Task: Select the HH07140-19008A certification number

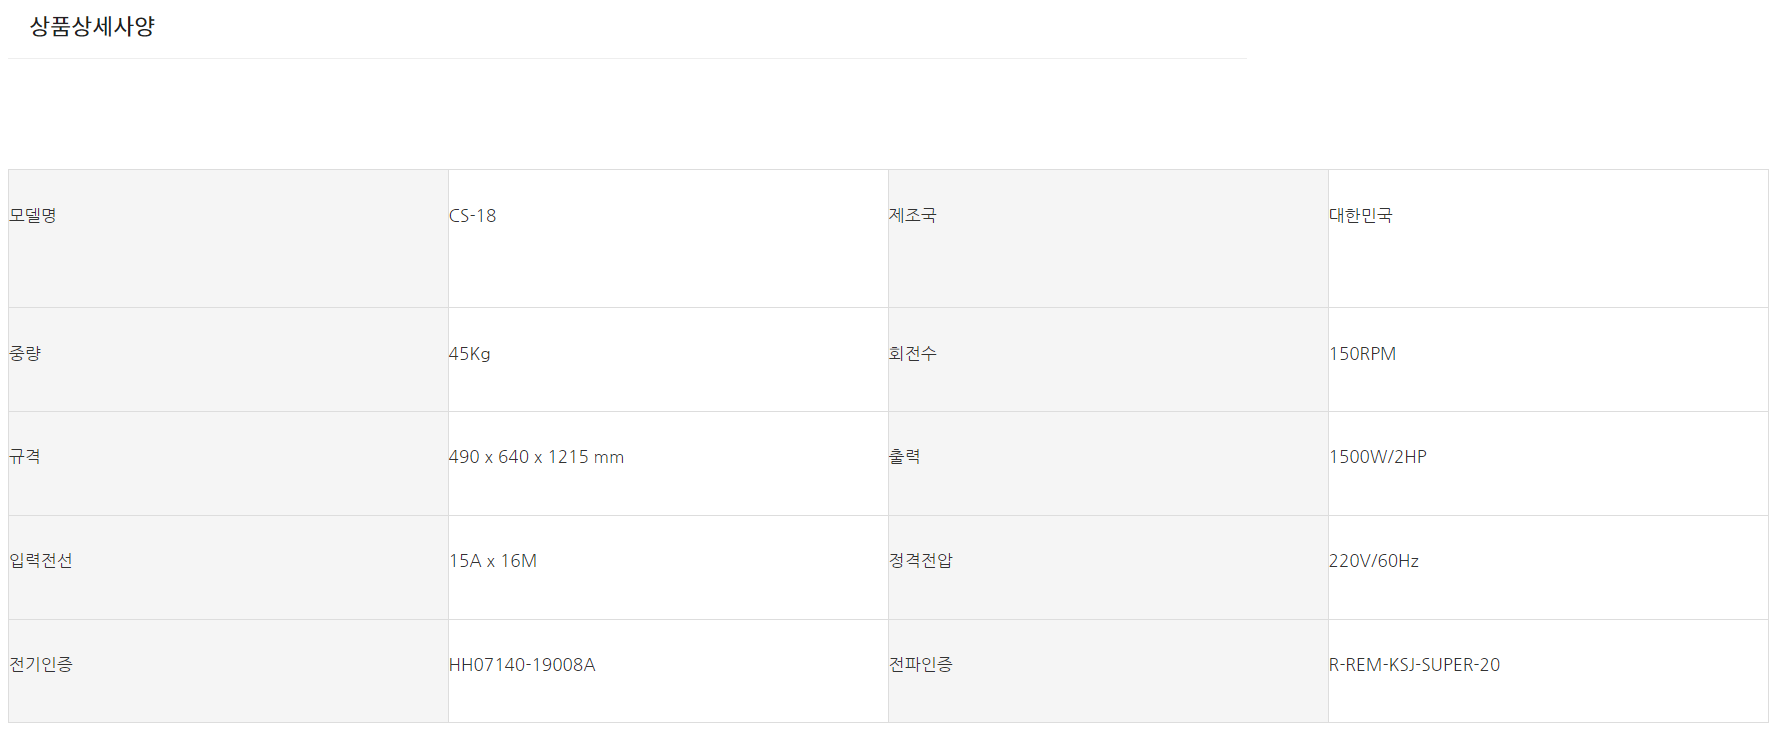Action: point(521,665)
